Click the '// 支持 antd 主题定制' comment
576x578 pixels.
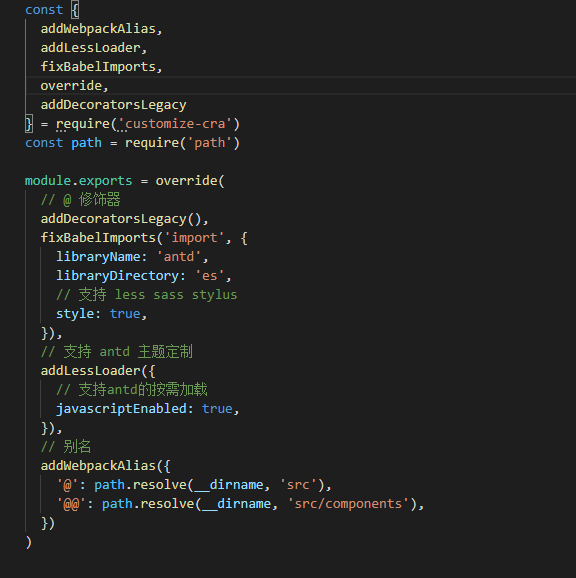point(117,352)
